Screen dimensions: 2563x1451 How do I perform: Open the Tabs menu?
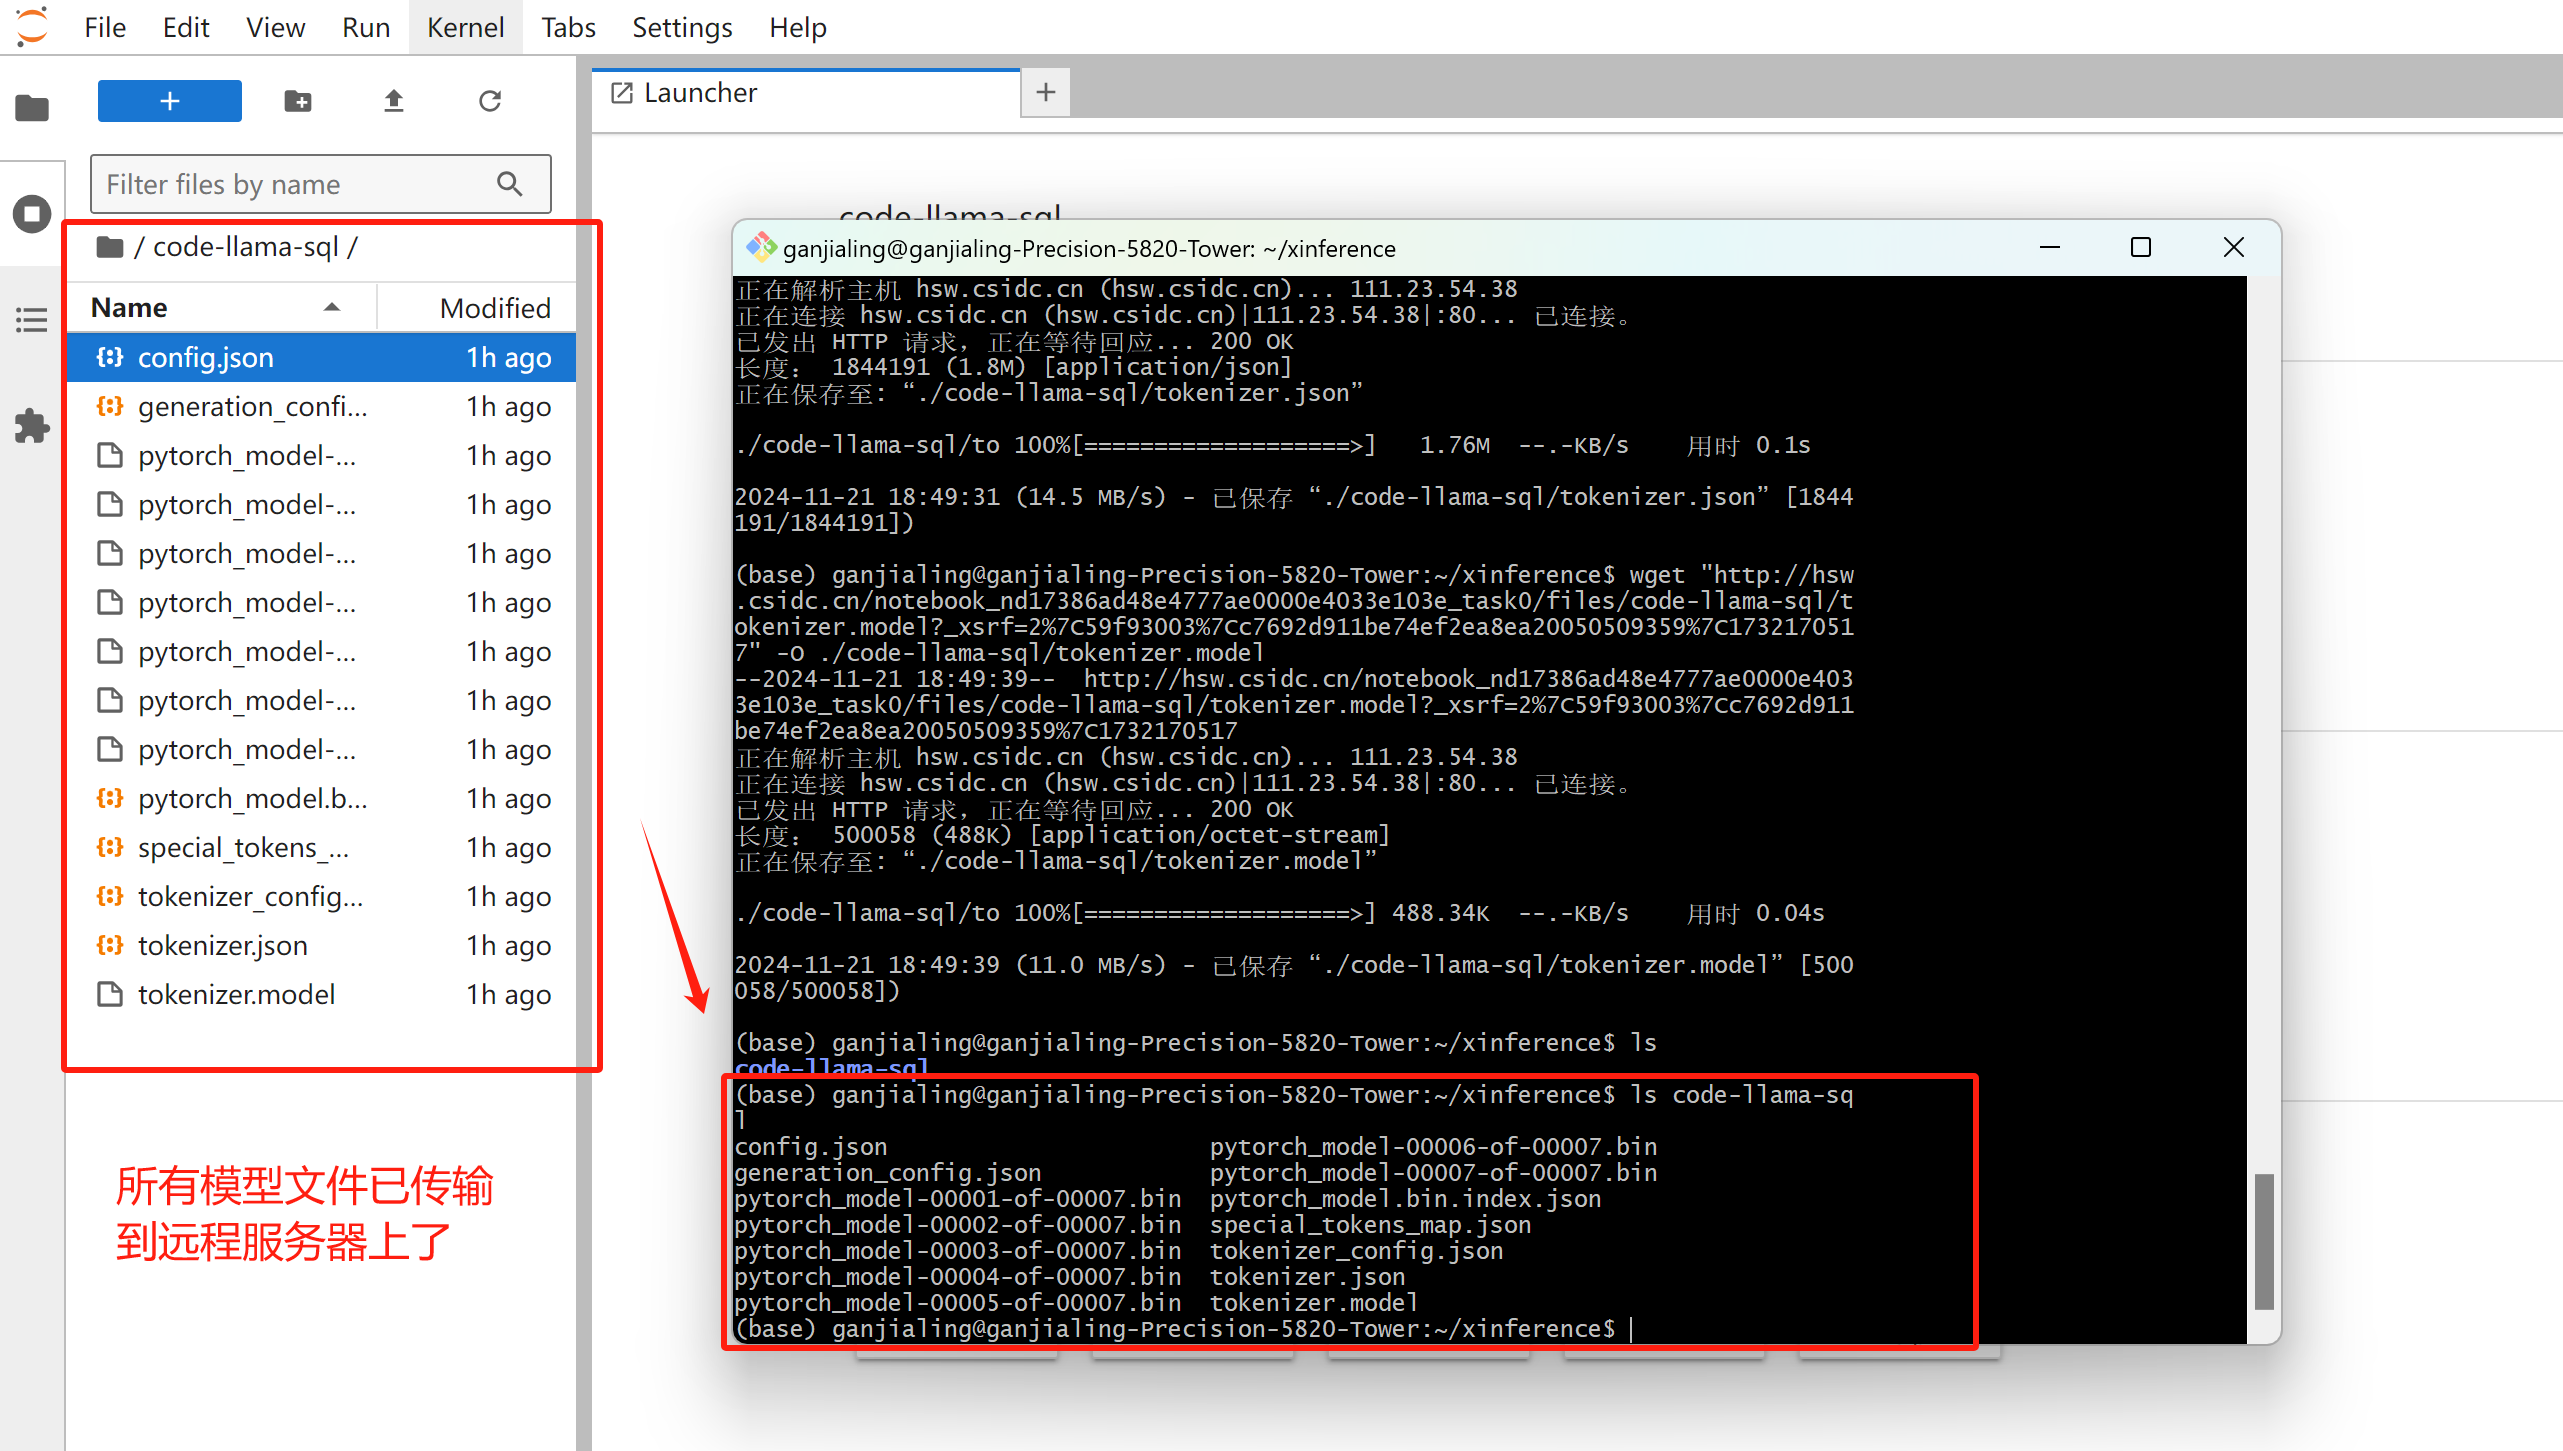(x=568, y=27)
